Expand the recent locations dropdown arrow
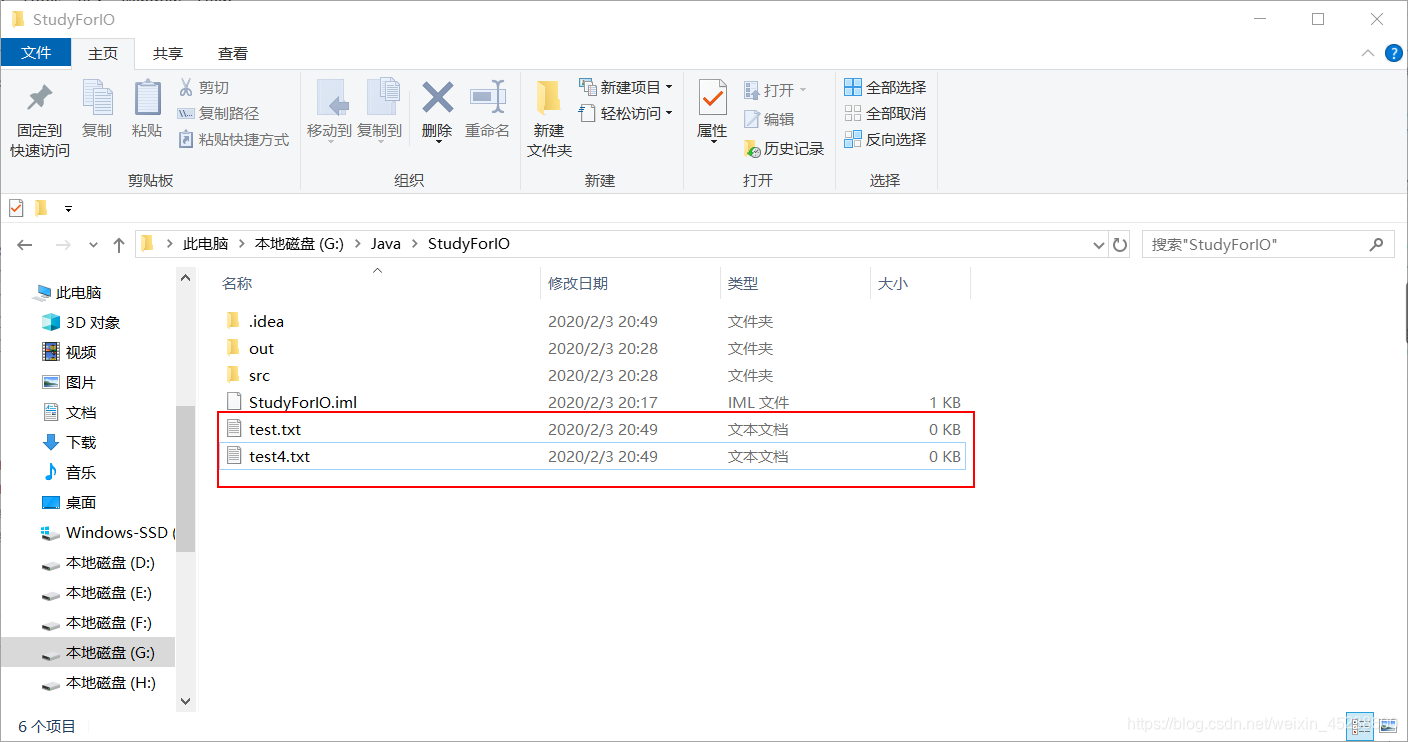The width and height of the screenshot is (1408, 742). point(93,244)
